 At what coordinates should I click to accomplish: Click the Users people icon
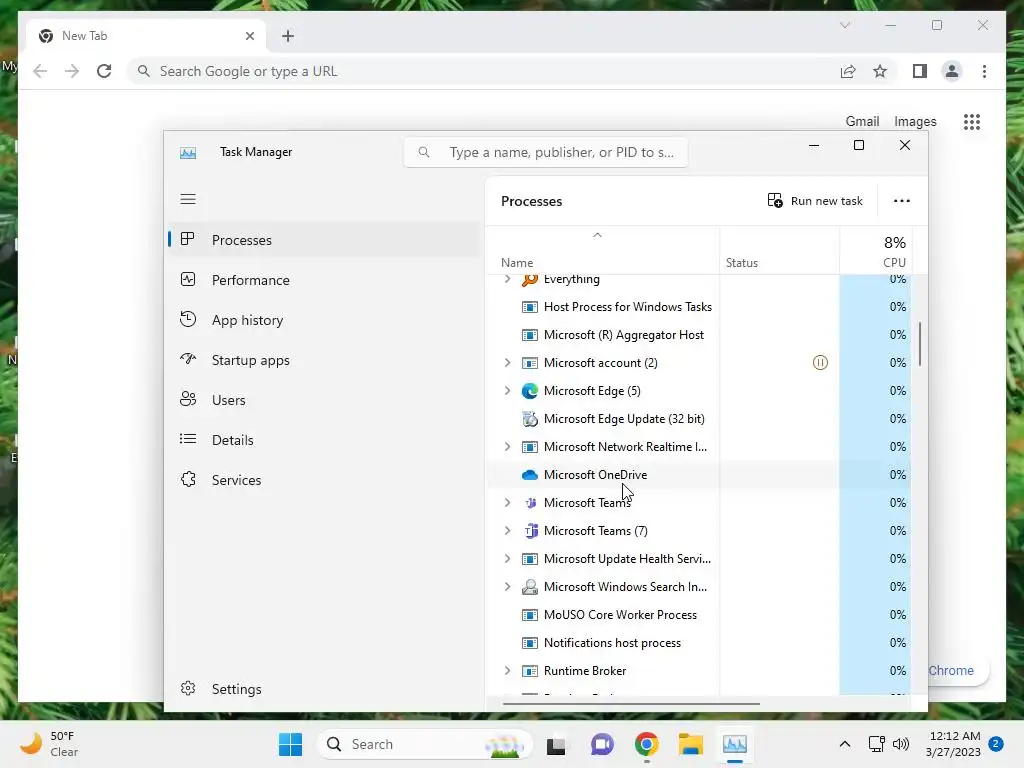188,399
